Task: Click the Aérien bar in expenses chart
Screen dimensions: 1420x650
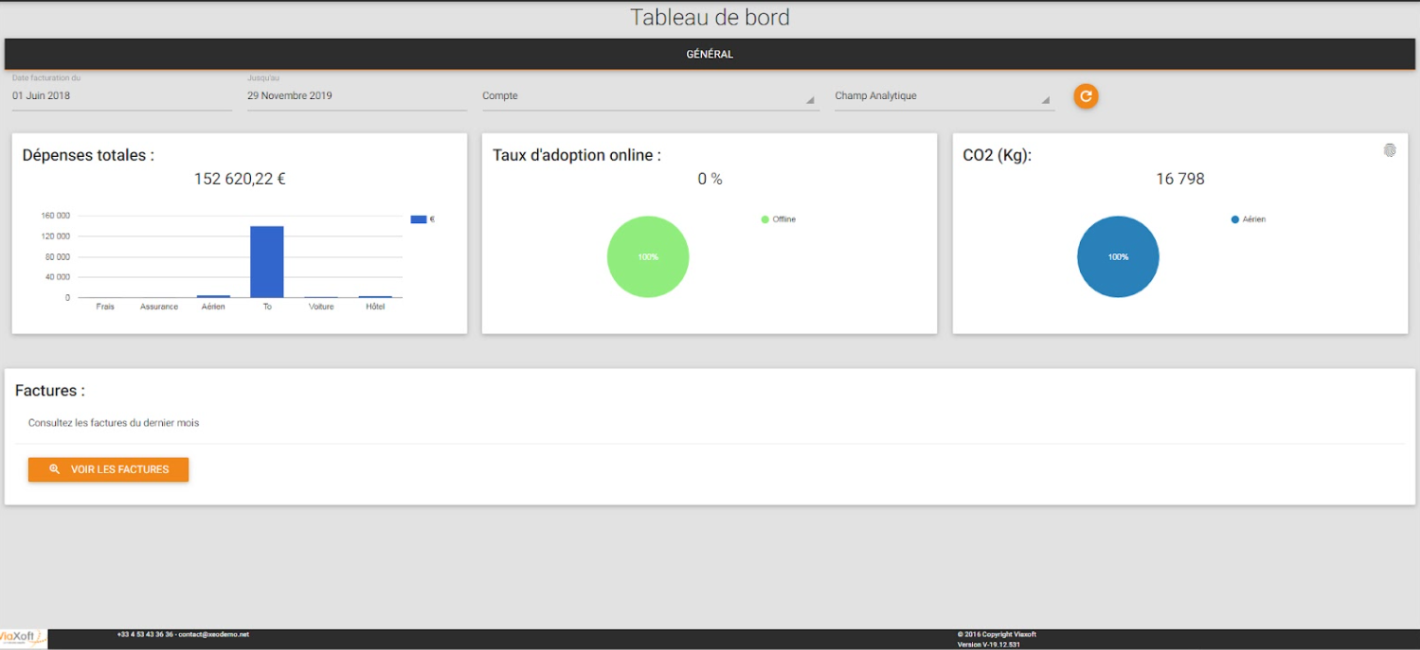Action: click(213, 296)
